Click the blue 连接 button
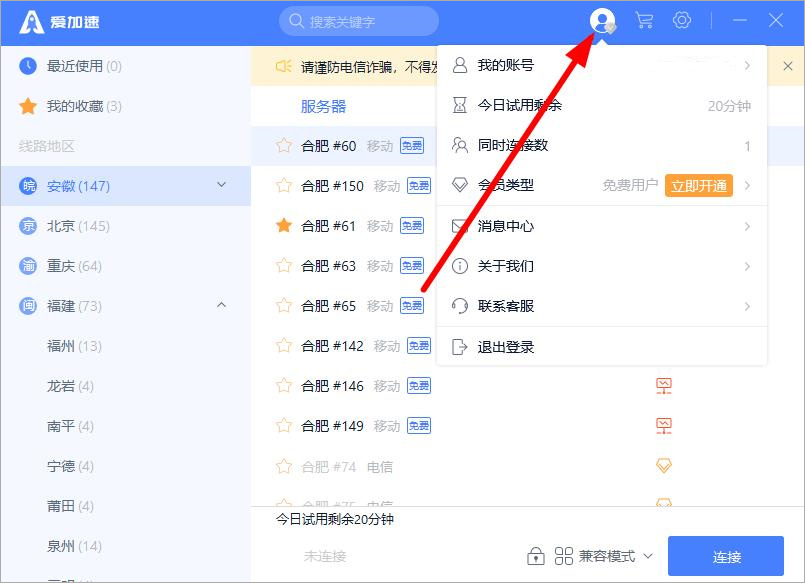The width and height of the screenshot is (805, 583). [x=725, y=556]
